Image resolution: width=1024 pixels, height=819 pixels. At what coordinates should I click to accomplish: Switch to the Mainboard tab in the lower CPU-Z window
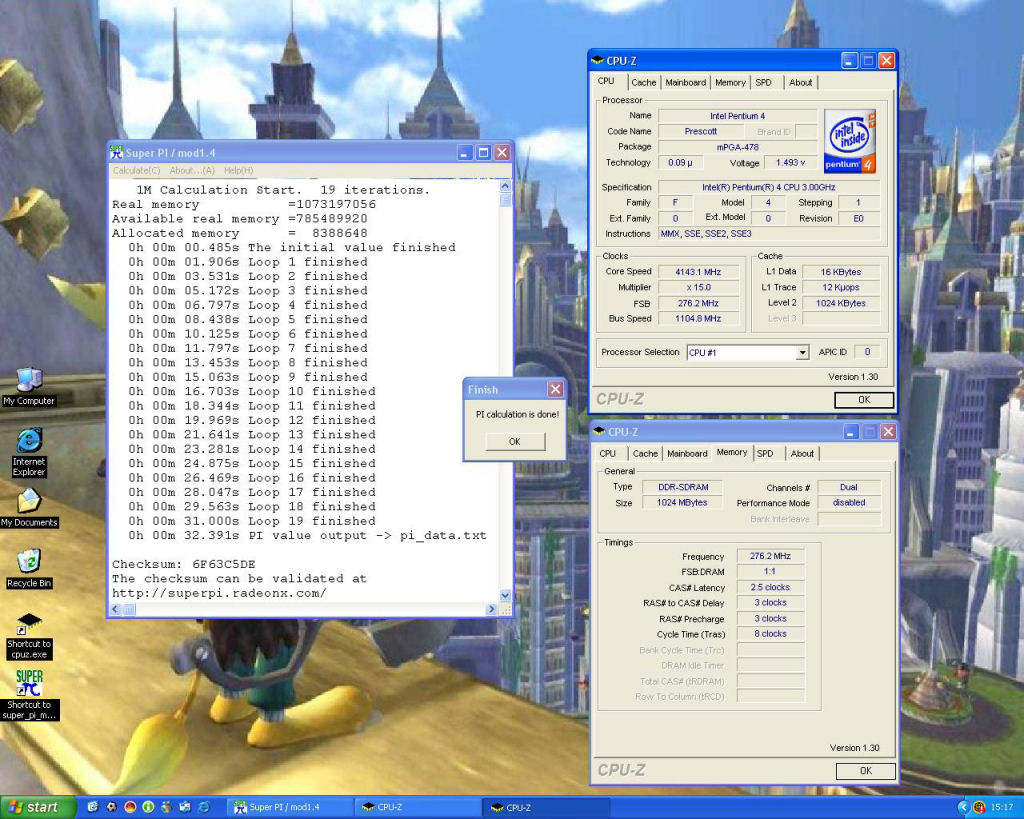click(x=687, y=453)
